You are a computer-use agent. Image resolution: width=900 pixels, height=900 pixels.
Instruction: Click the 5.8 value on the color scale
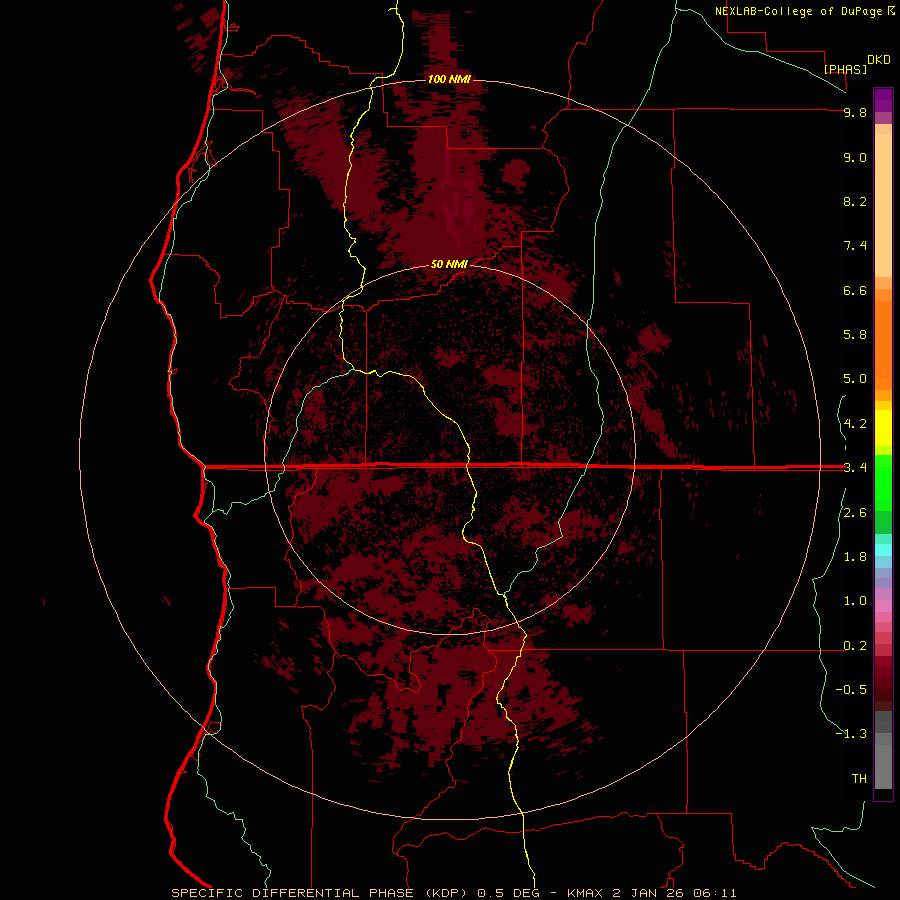click(x=855, y=335)
